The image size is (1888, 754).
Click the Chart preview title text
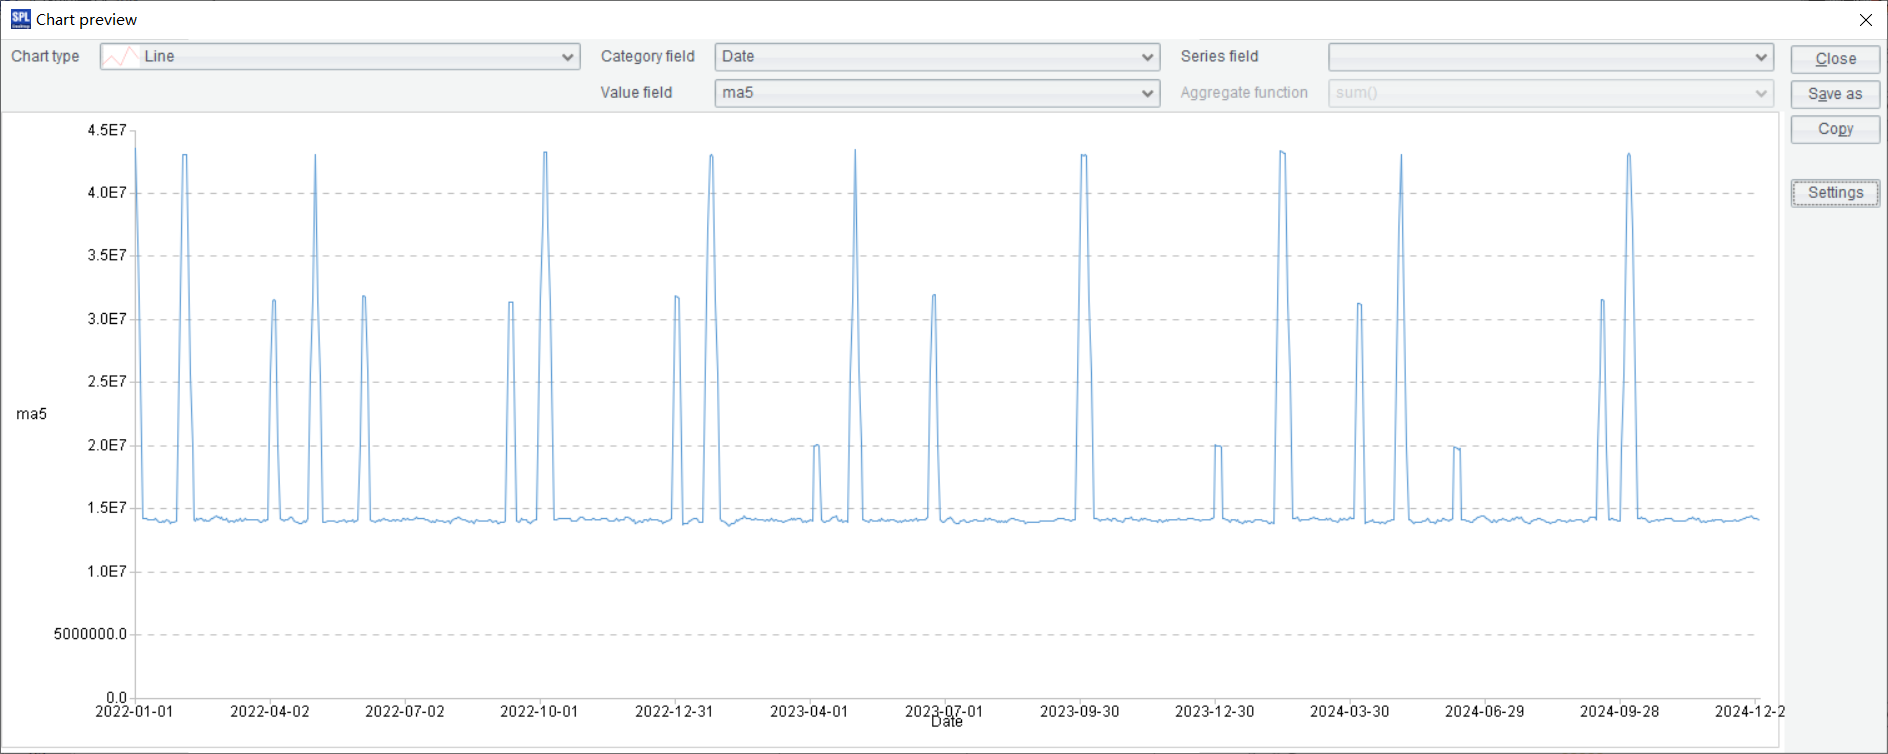(87, 20)
